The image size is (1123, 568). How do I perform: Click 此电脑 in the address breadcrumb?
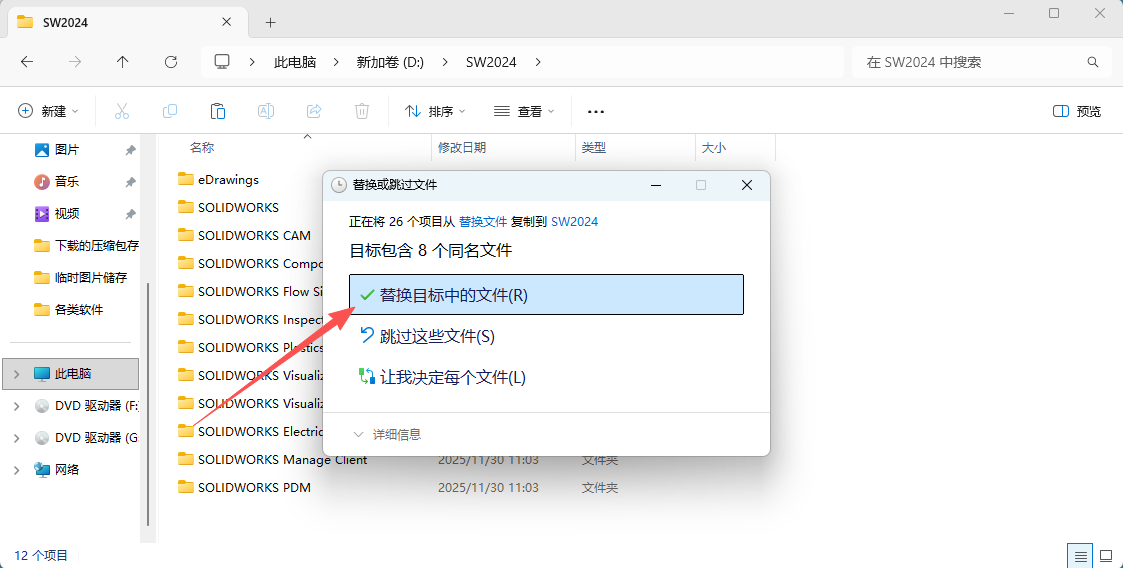point(295,62)
